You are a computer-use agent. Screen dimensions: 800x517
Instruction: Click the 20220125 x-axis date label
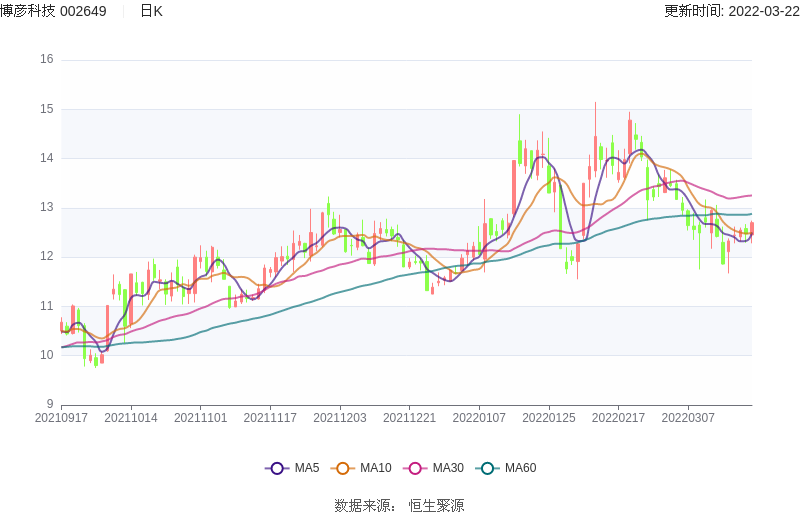549,418
